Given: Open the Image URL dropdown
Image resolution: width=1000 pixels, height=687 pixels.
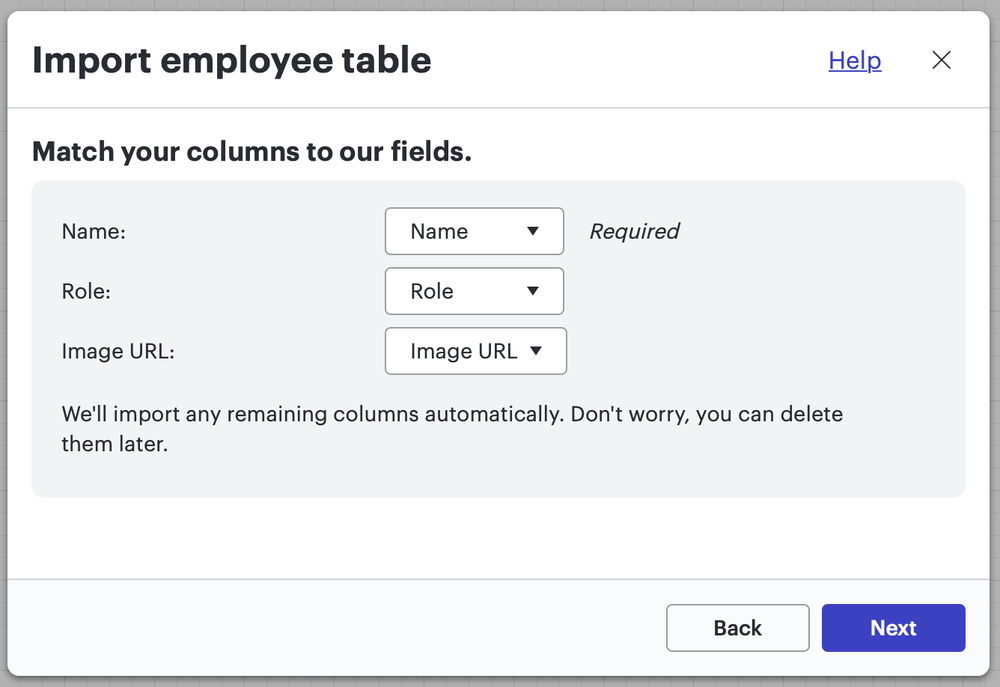Looking at the screenshot, I should point(475,351).
